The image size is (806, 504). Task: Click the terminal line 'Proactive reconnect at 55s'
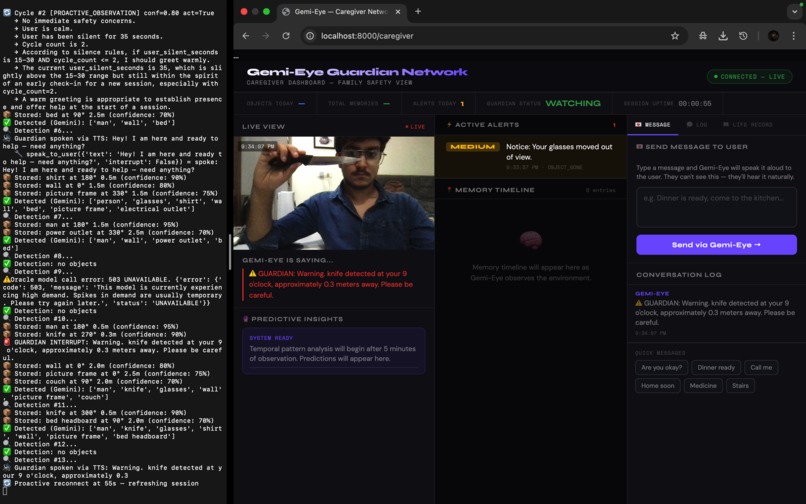pos(101,483)
